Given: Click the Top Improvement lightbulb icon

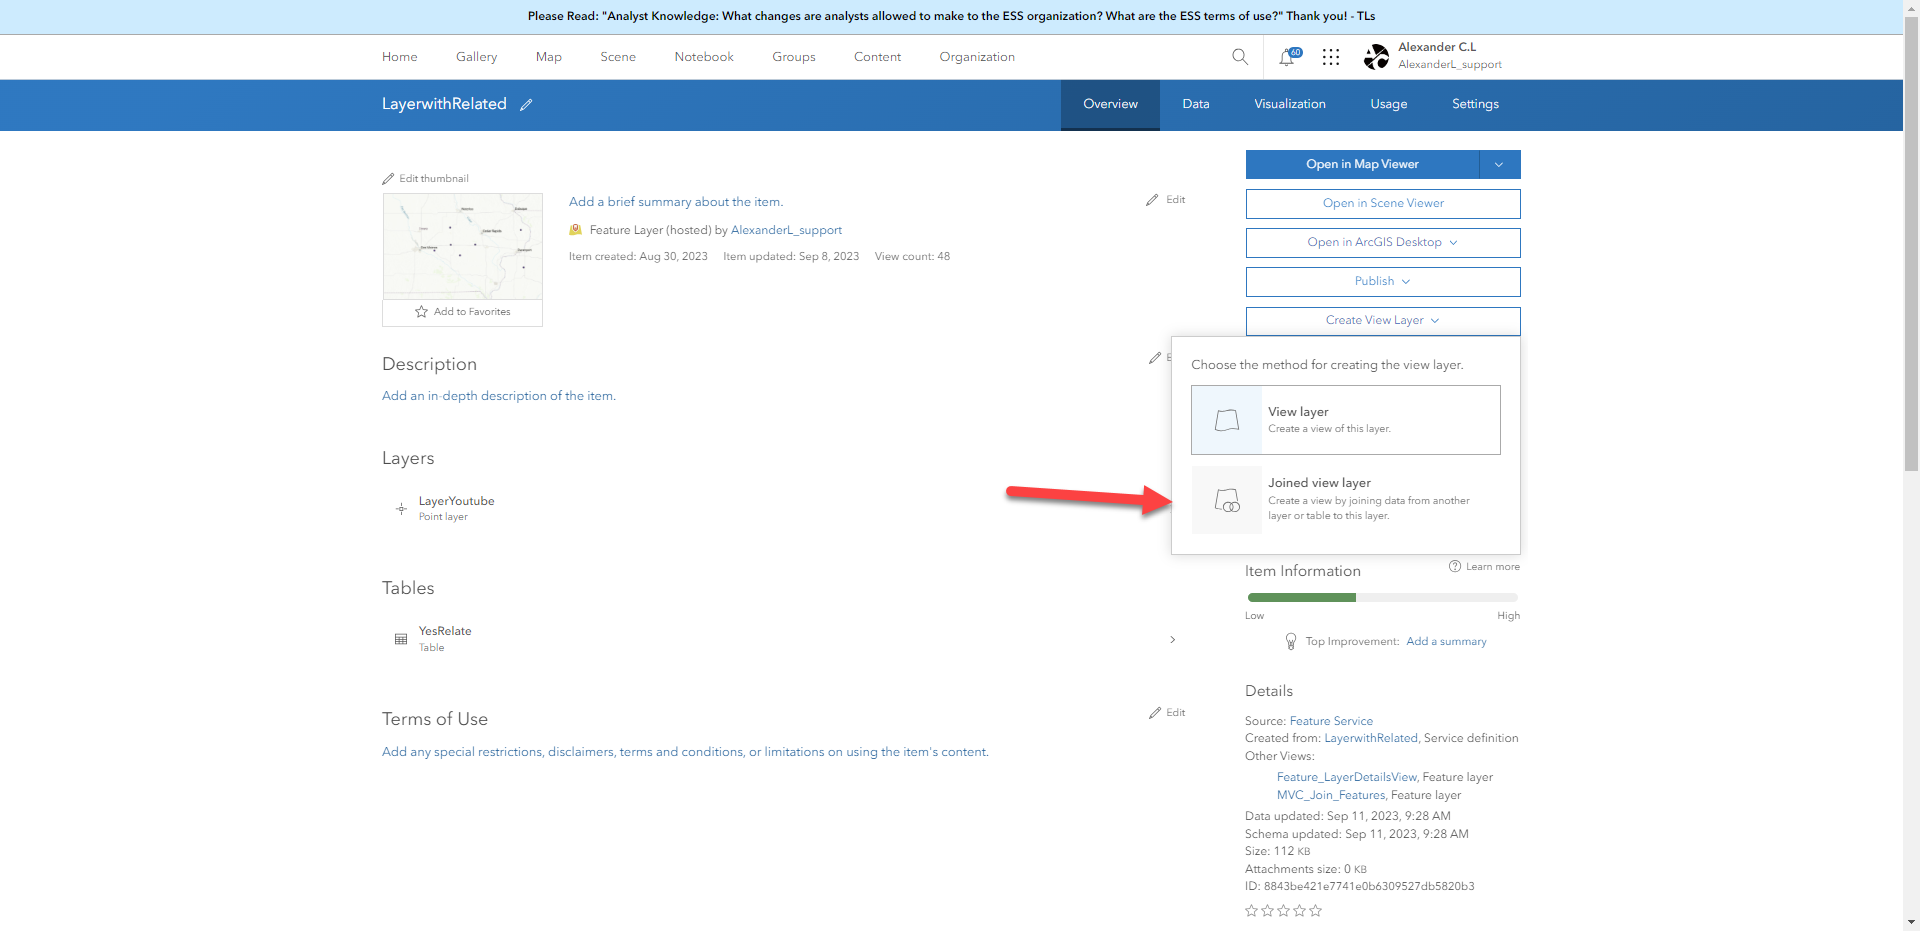Looking at the screenshot, I should (x=1290, y=641).
